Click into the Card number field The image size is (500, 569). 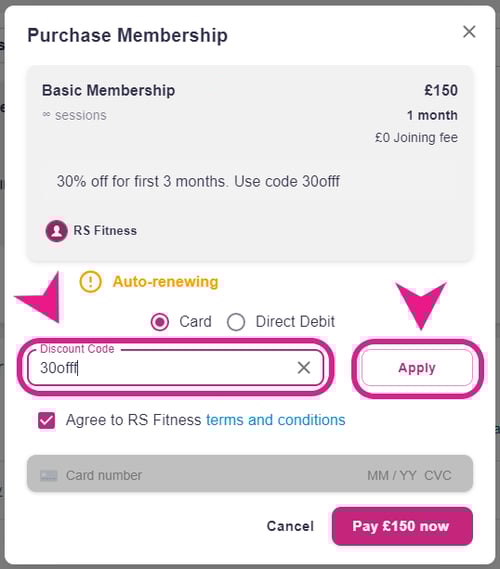point(203,475)
